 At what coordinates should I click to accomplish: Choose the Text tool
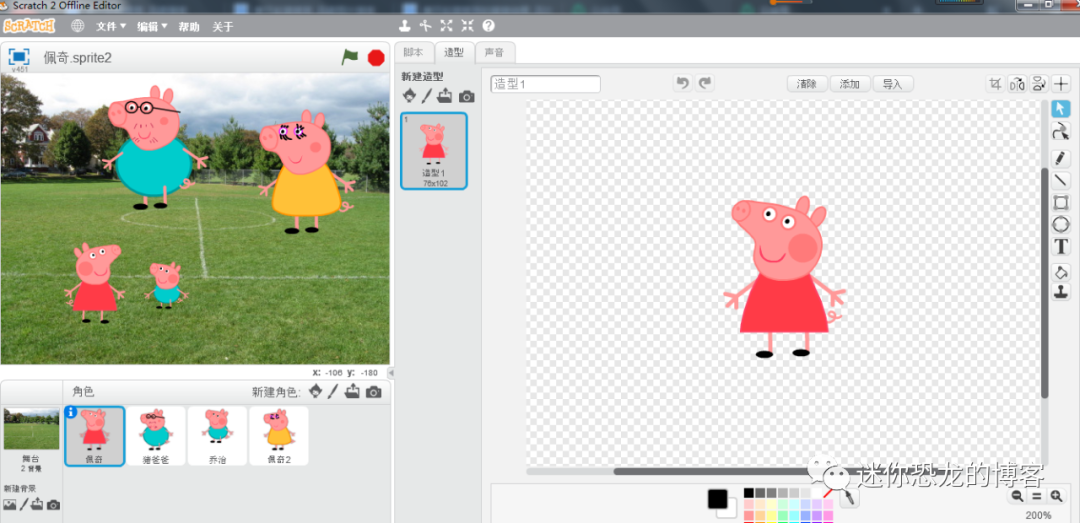tap(1061, 247)
